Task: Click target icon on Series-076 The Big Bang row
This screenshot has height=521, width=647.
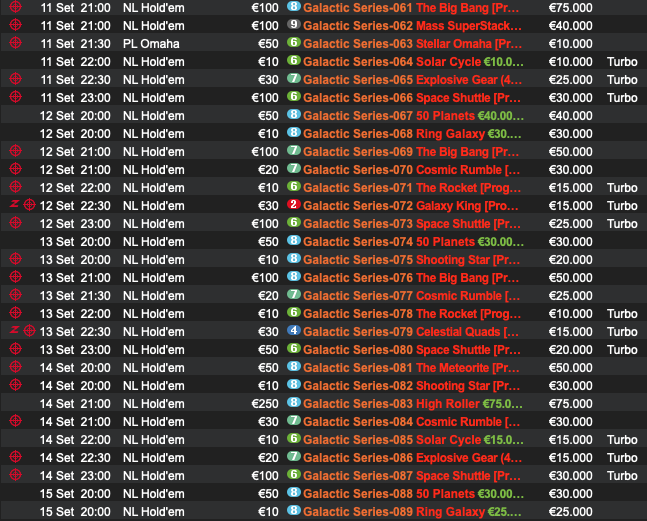Action: [15, 277]
